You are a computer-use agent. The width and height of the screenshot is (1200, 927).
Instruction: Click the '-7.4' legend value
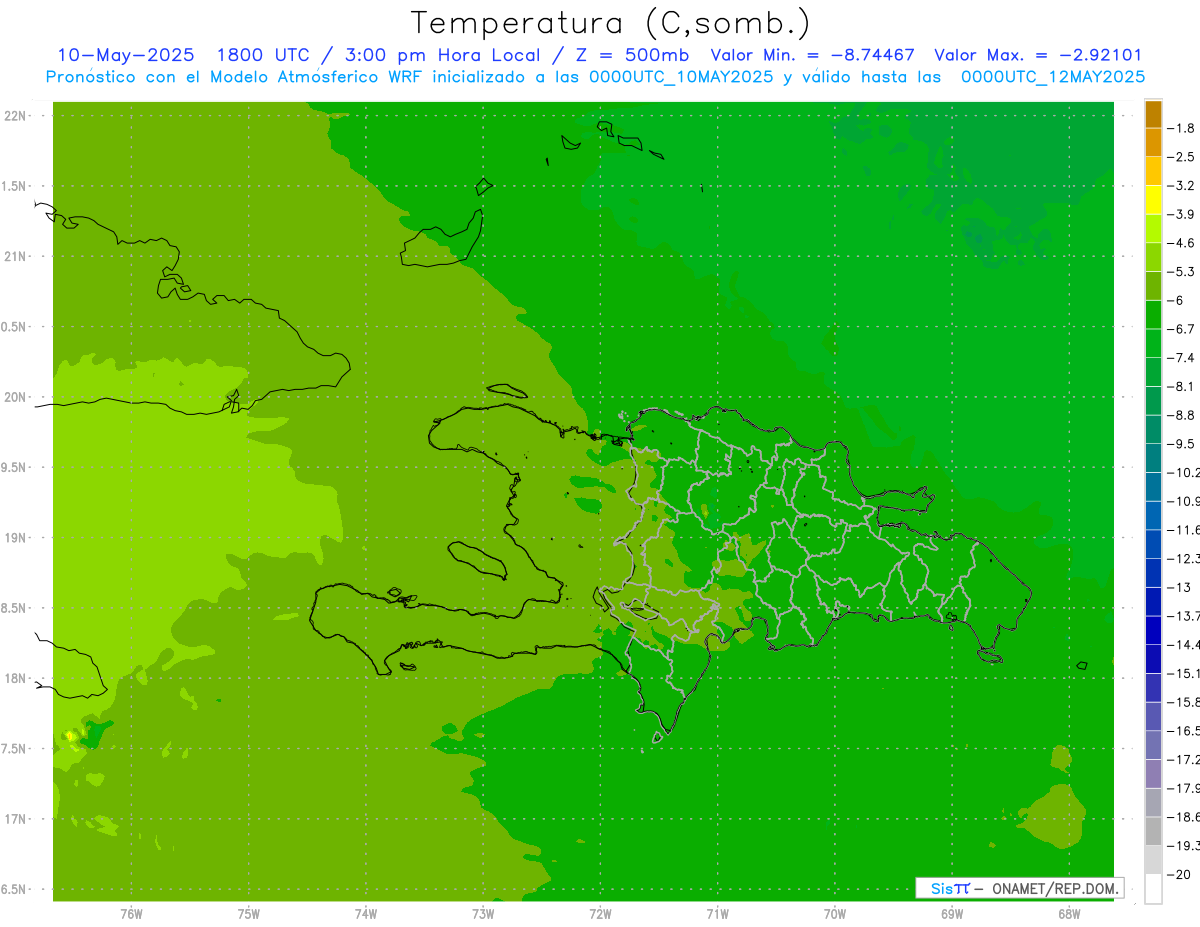click(x=1181, y=358)
